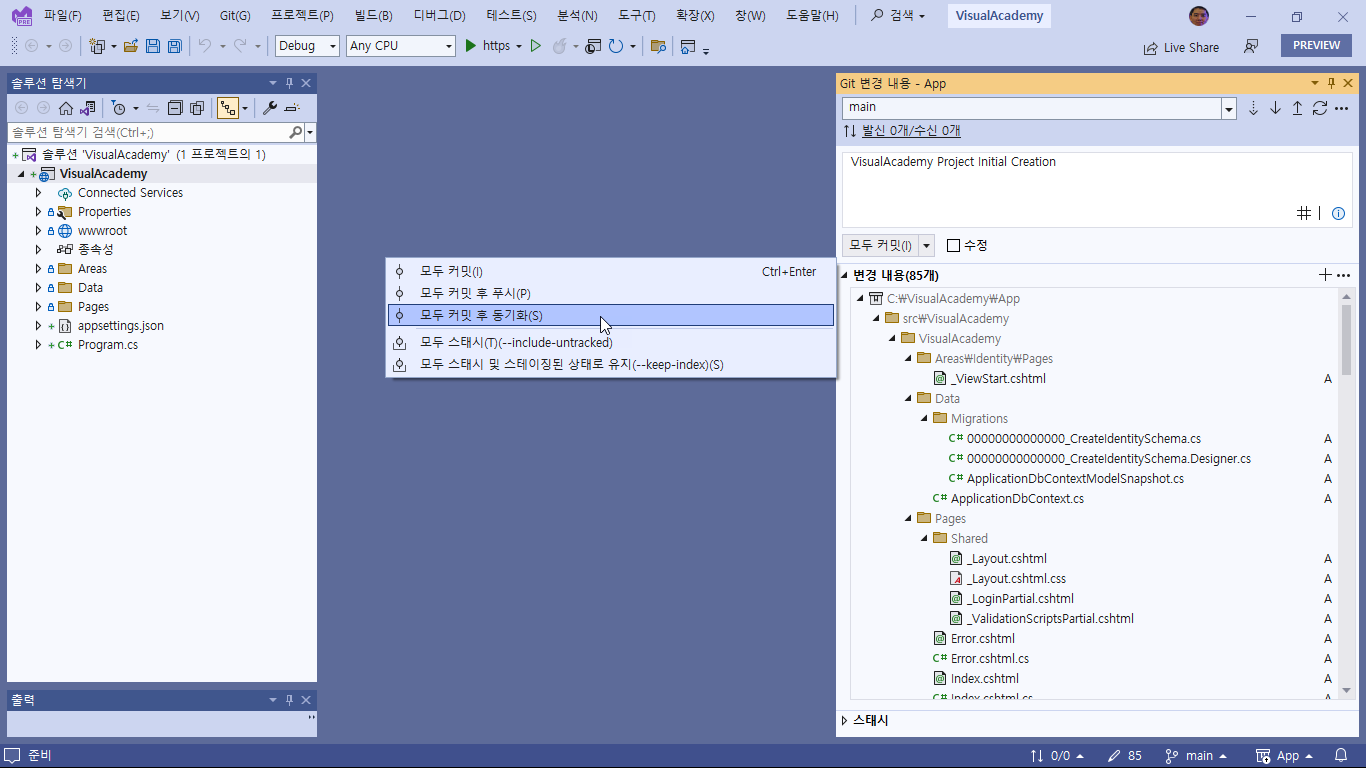Click the Collapse All icon in Solution Explorer
Screen dimensions: 1366x768
pyautogui.click(x=175, y=108)
